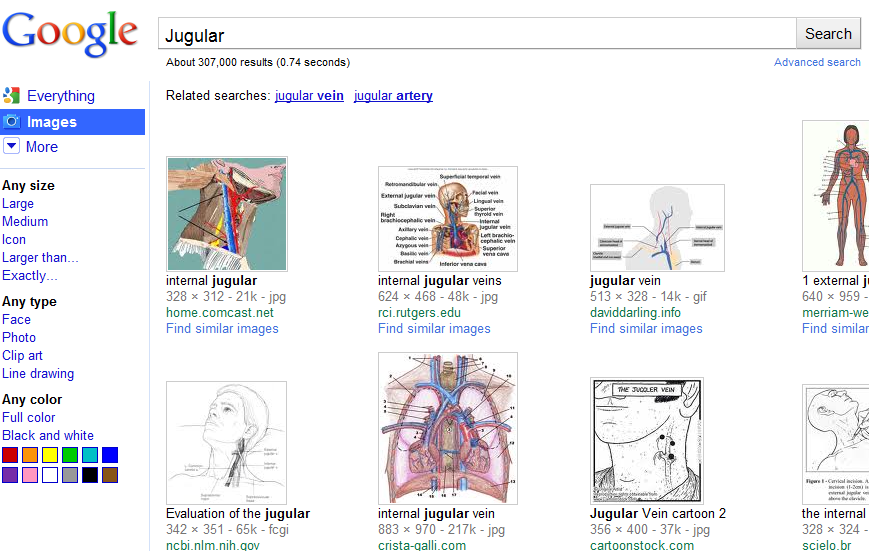This screenshot has width=869, height=551.
Task: Filter by Face type
Action: pyautogui.click(x=16, y=319)
